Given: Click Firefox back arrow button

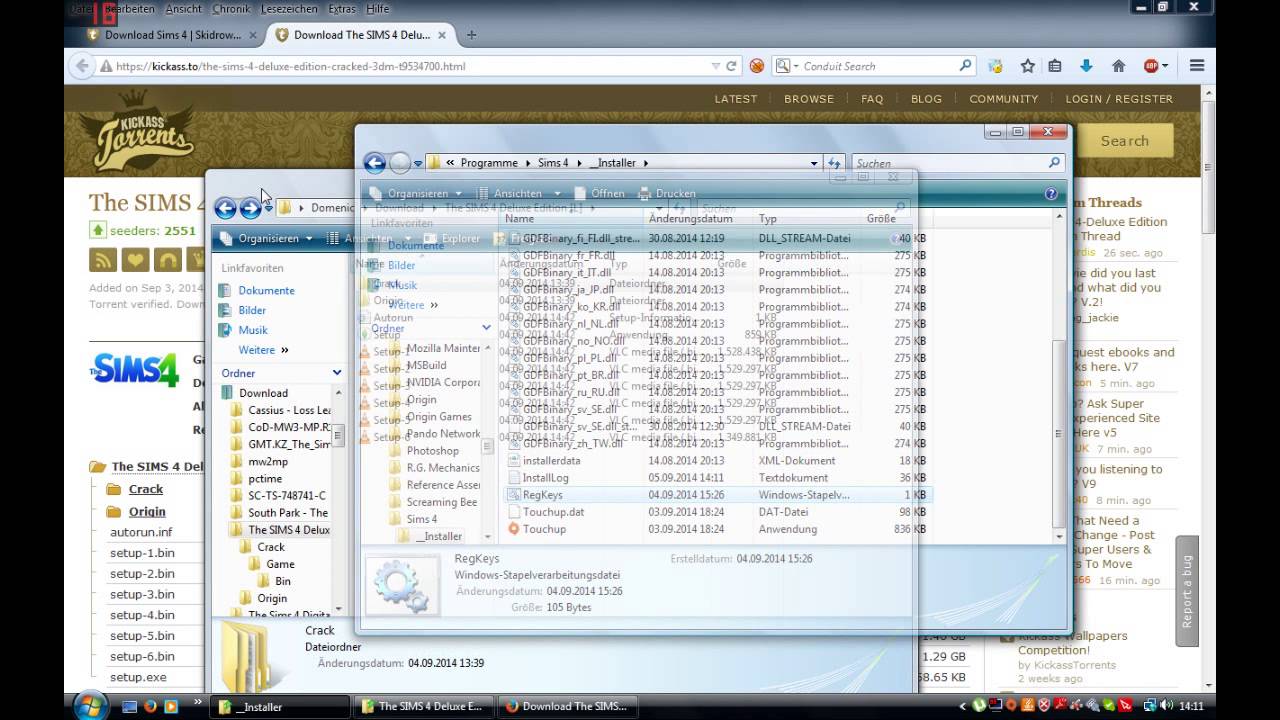Looking at the screenshot, I should pyautogui.click(x=81, y=66).
